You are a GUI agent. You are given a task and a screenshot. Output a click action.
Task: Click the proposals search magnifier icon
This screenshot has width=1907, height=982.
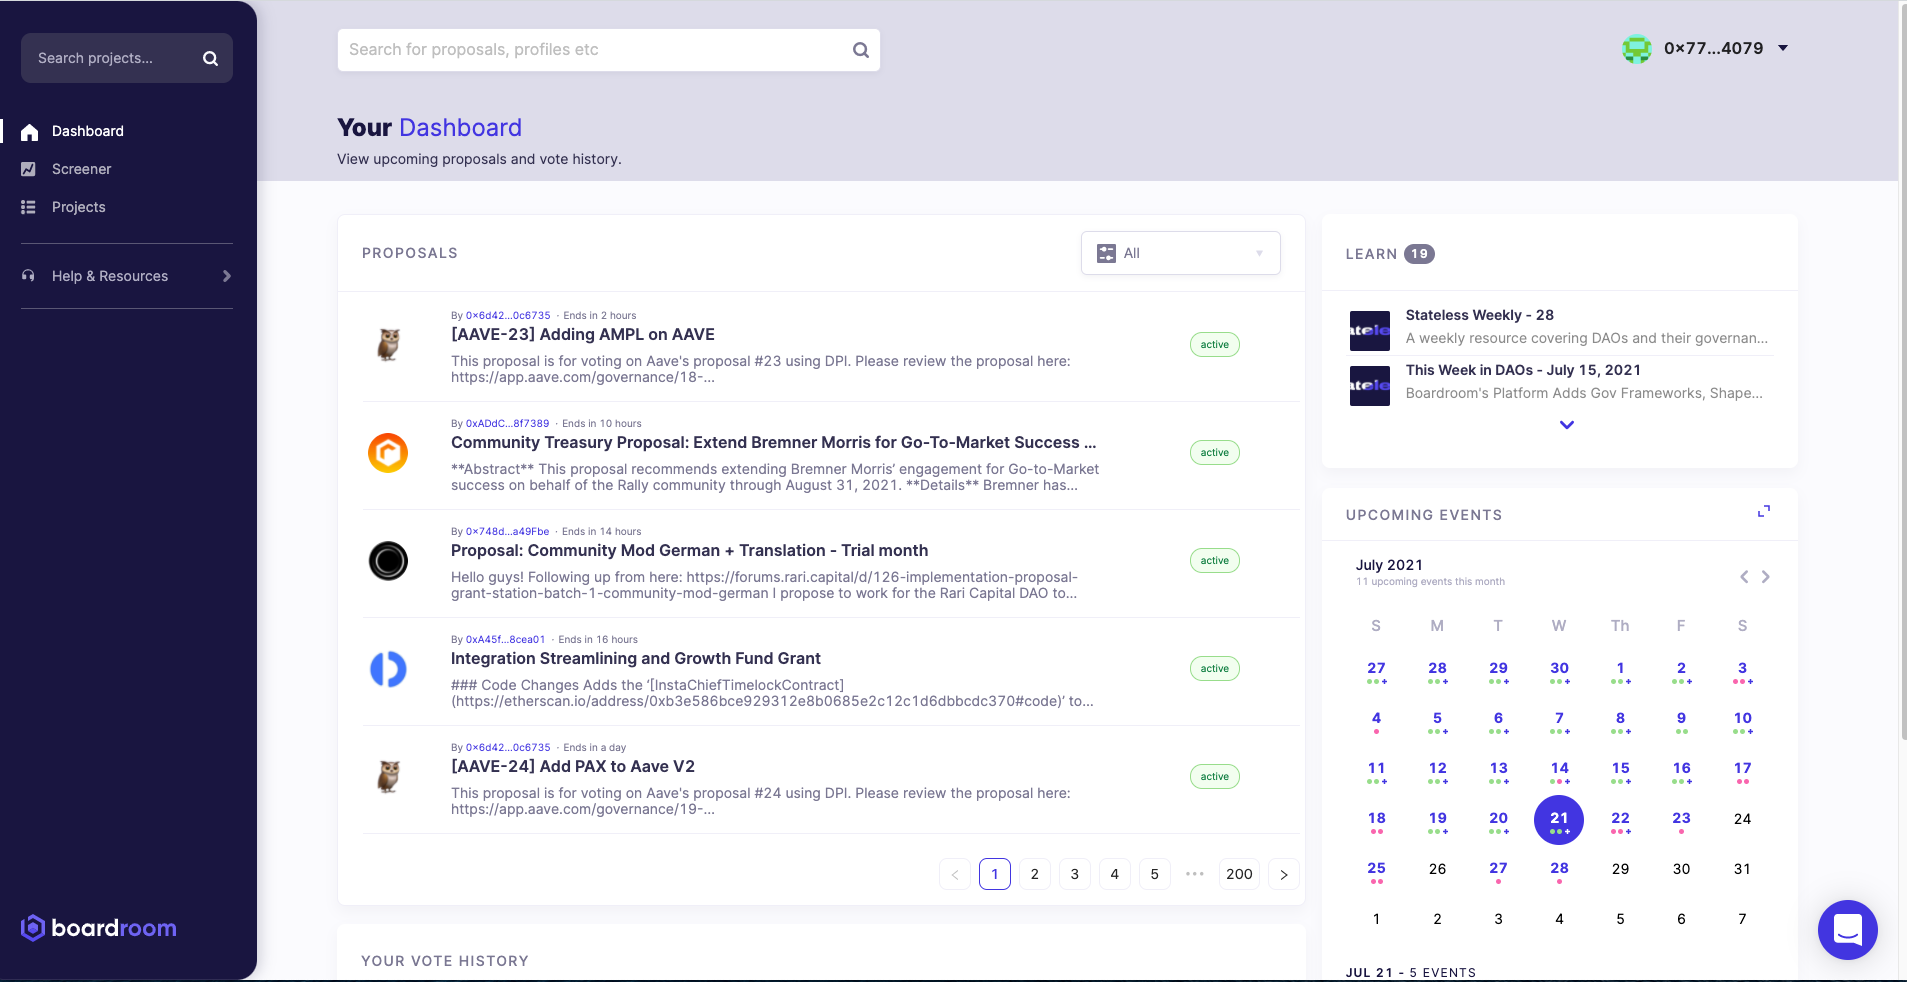[860, 50]
